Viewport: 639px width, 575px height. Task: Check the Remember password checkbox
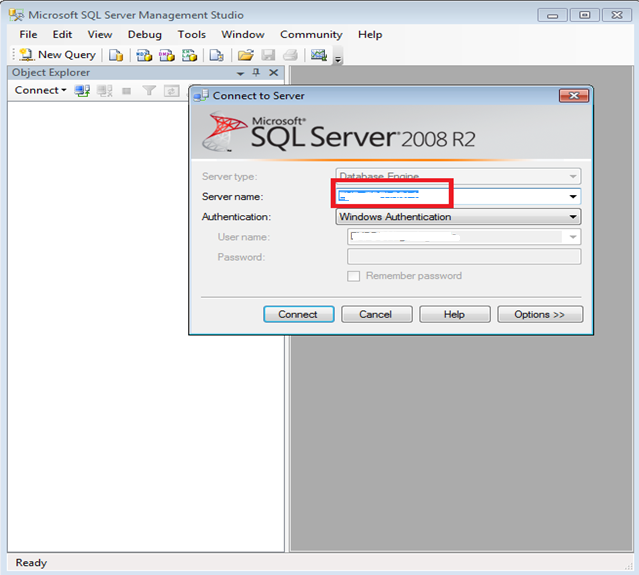pyautogui.click(x=353, y=276)
